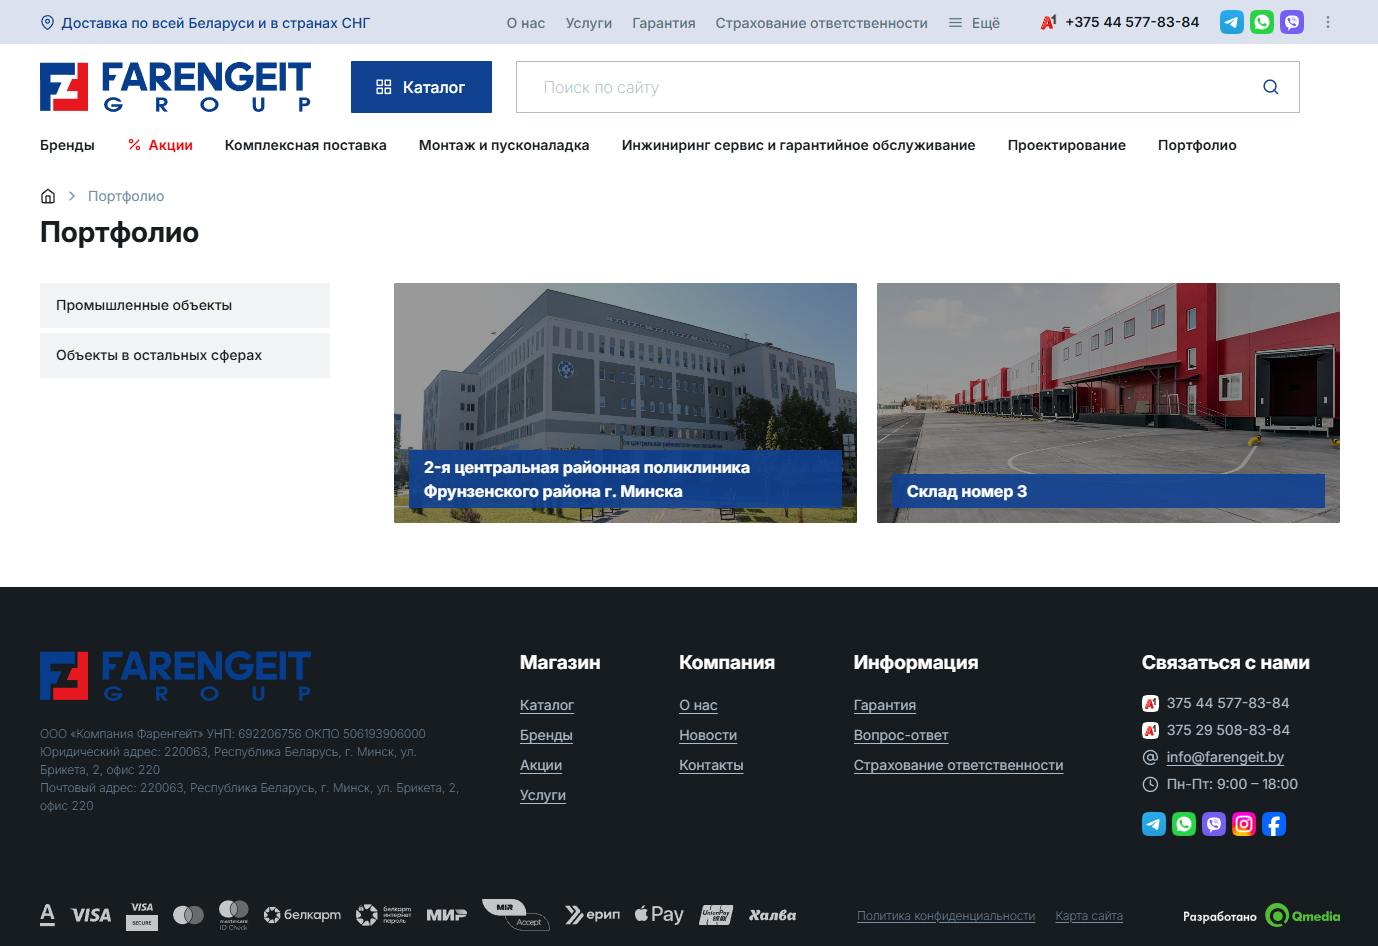Open the Проектирование navigation item
Screen dimensions: 1378x946
click(x=1066, y=145)
